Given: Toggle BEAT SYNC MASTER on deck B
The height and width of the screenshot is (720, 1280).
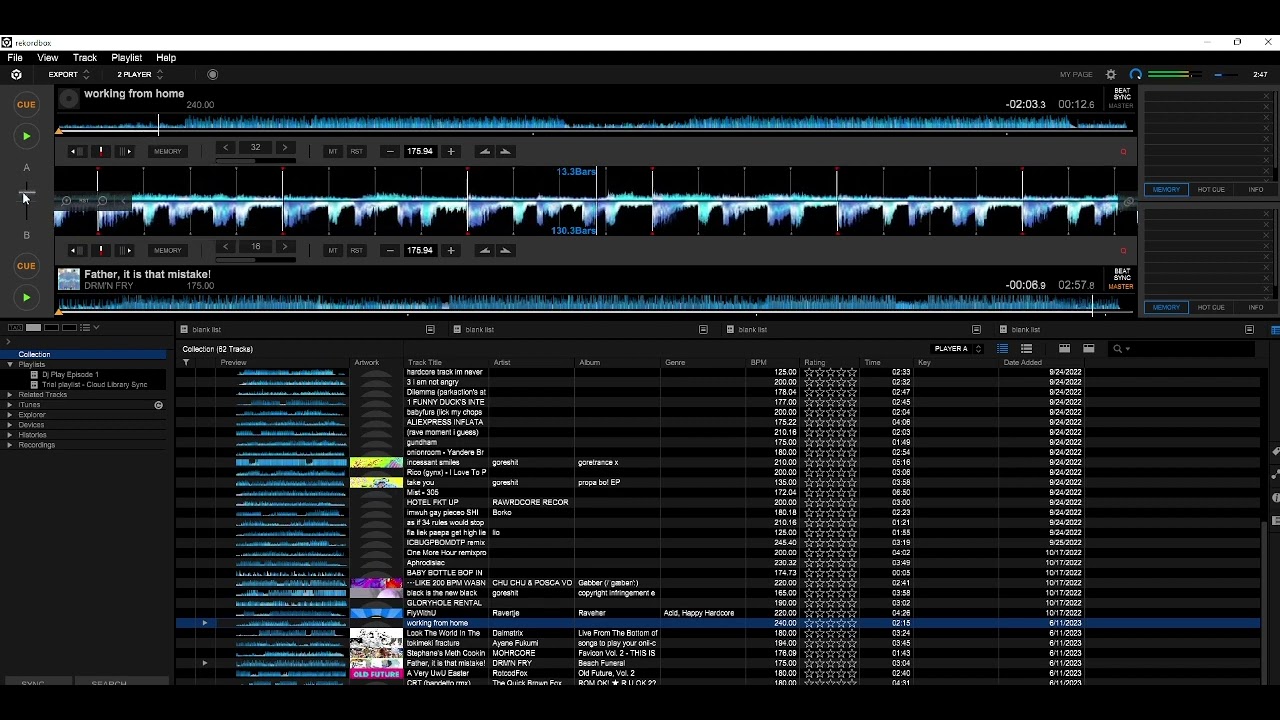Looking at the screenshot, I should pyautogui.click(x=1122, y=278).
